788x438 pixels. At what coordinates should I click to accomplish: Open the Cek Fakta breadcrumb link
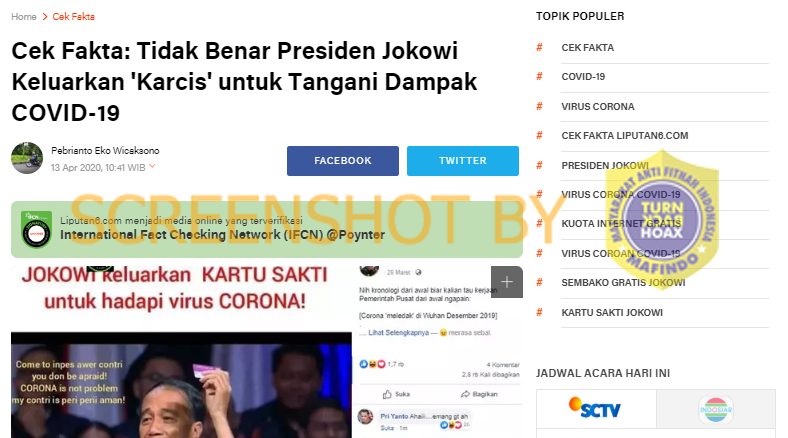tap(73, 17)
